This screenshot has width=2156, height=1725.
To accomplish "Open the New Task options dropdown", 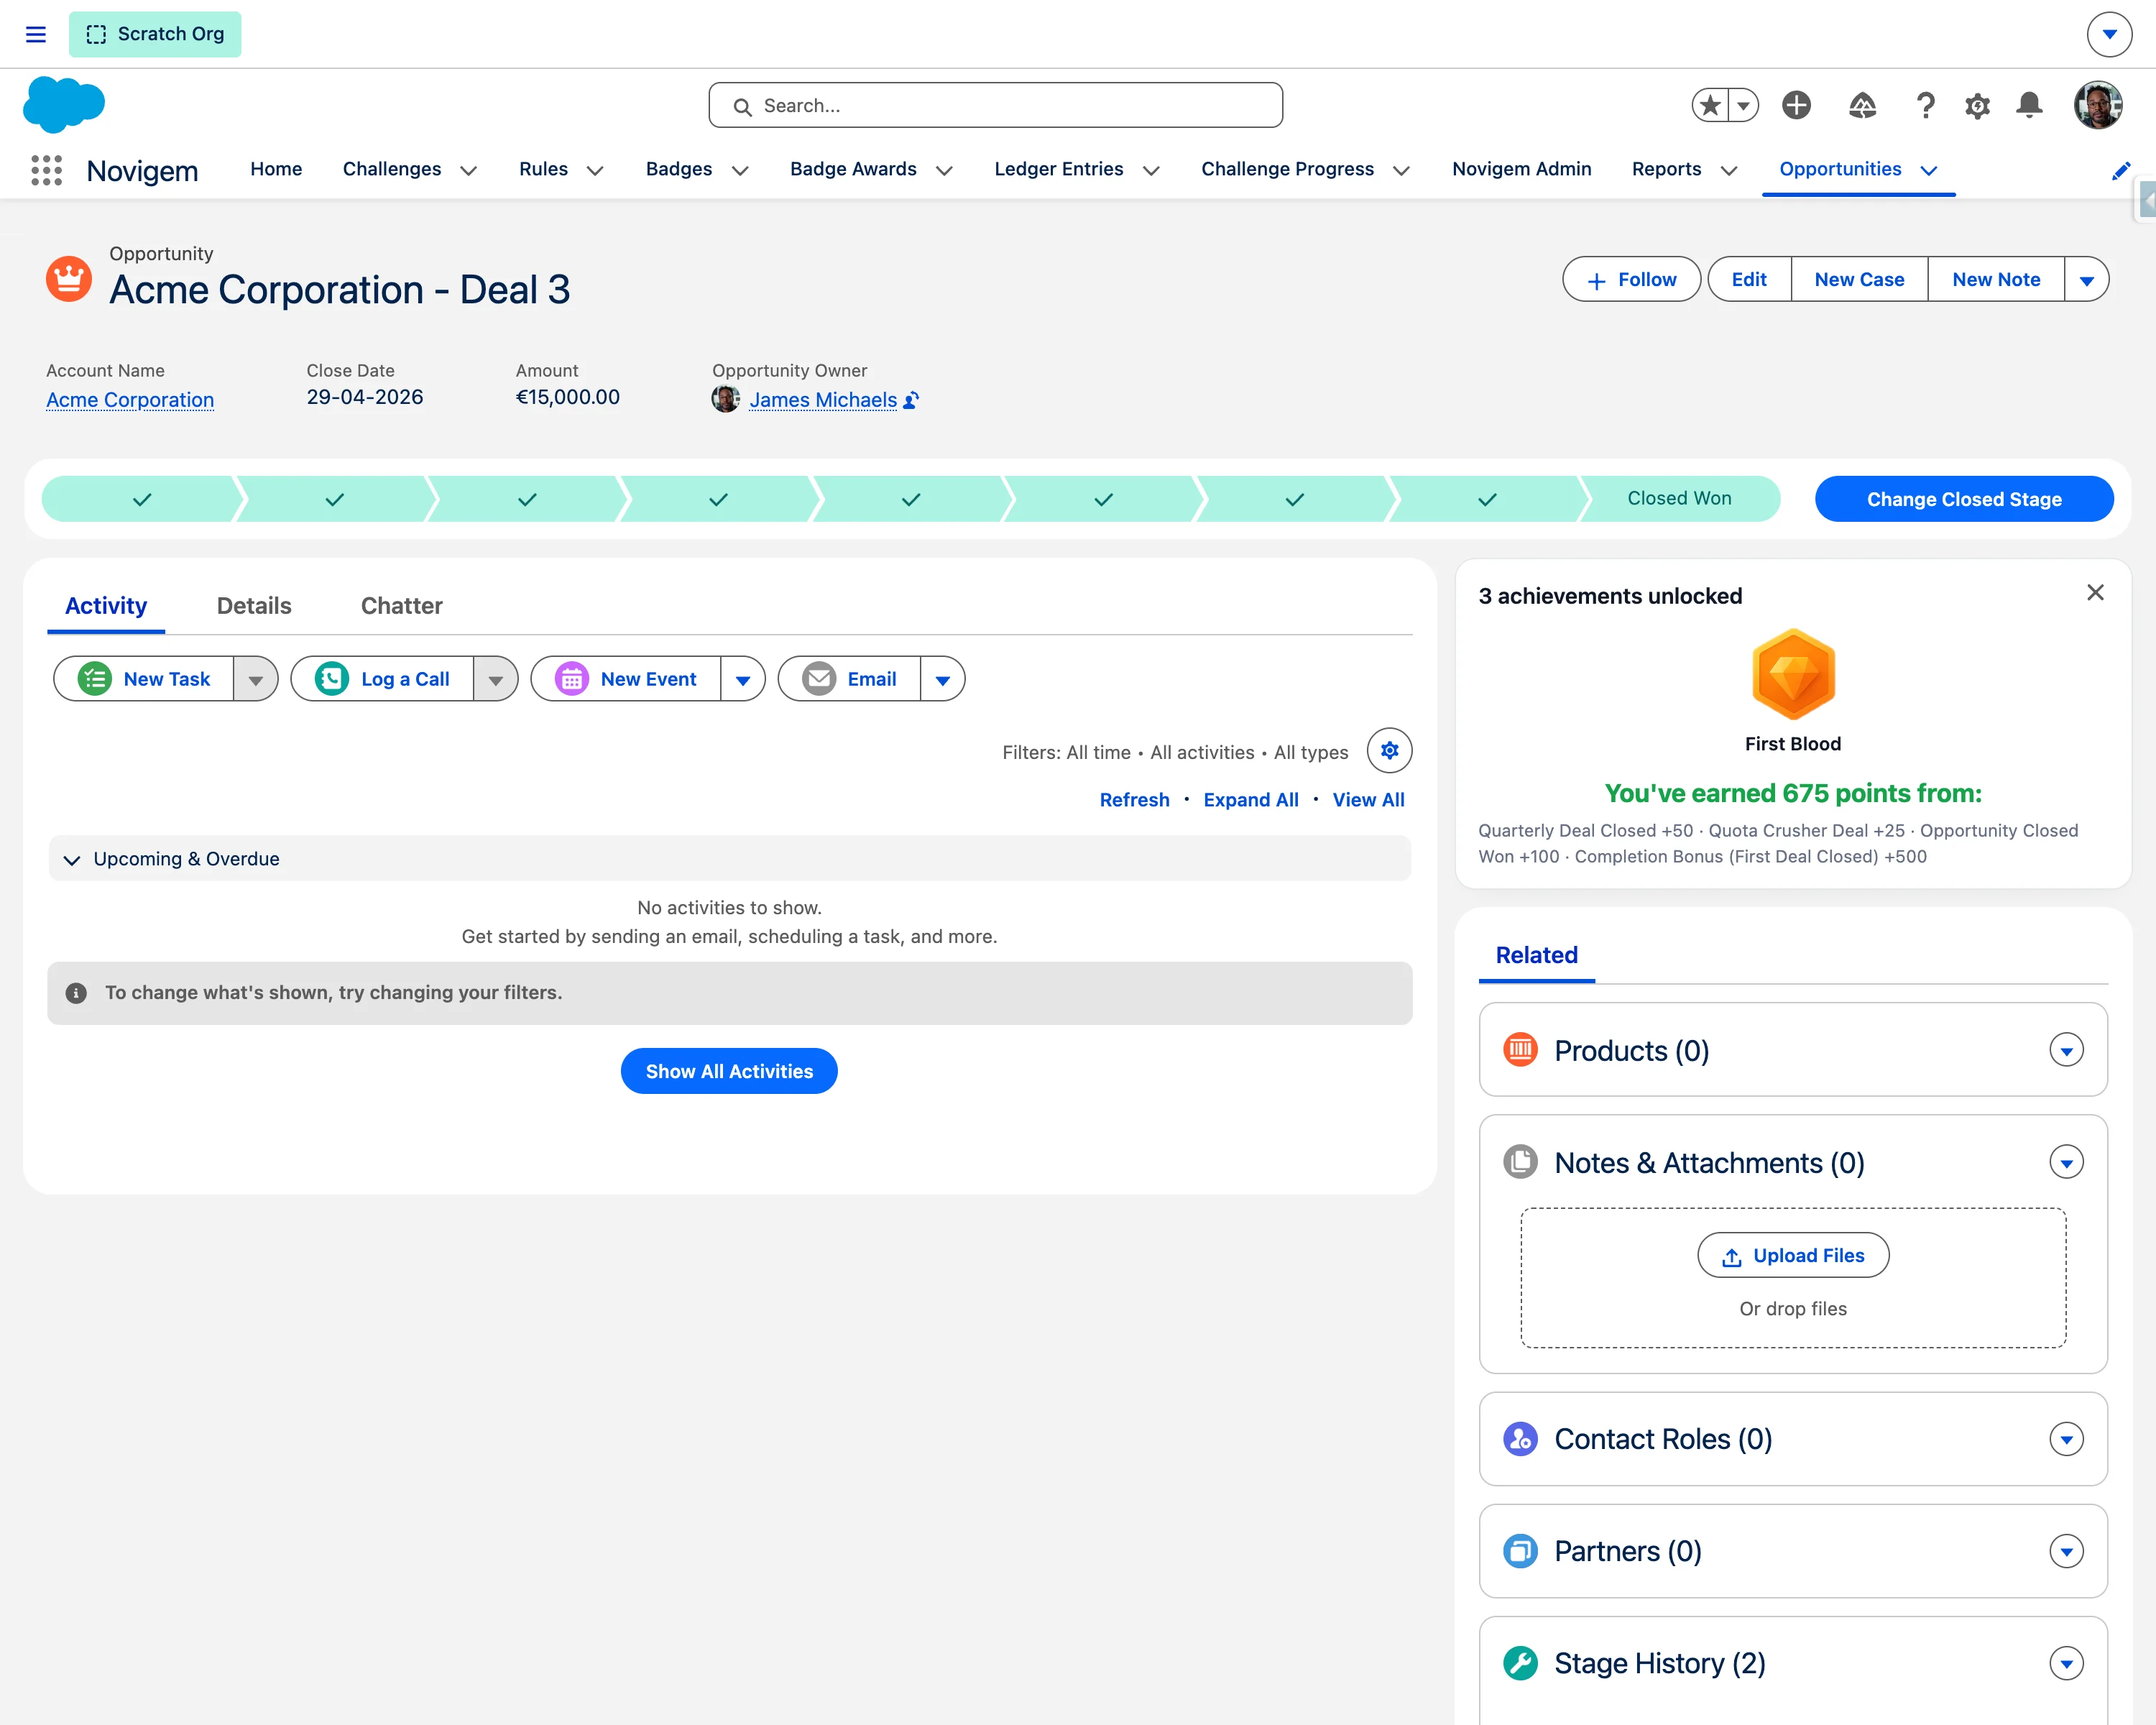I will (256, 679).
